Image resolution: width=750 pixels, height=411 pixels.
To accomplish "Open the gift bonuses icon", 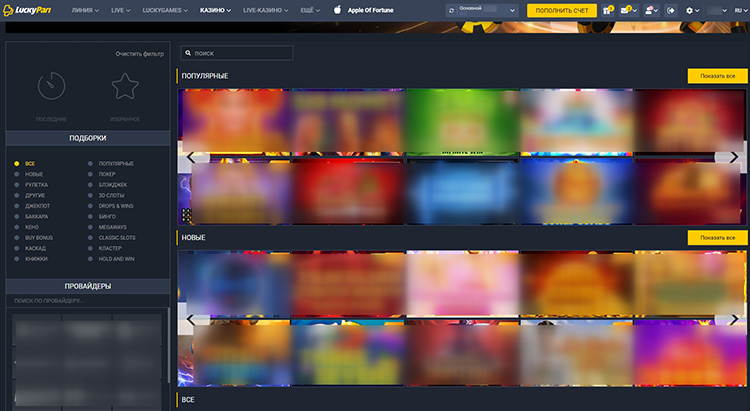I will point(608,10).
